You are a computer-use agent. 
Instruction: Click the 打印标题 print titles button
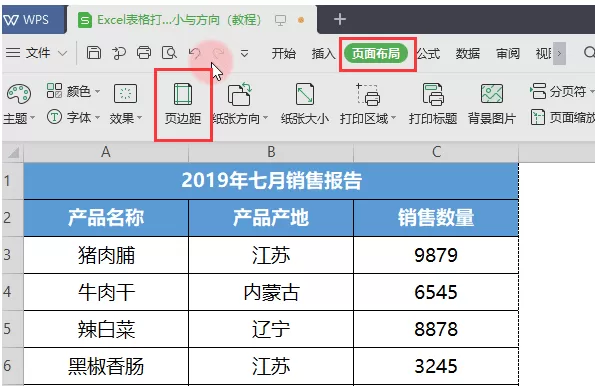pos(433,104)
